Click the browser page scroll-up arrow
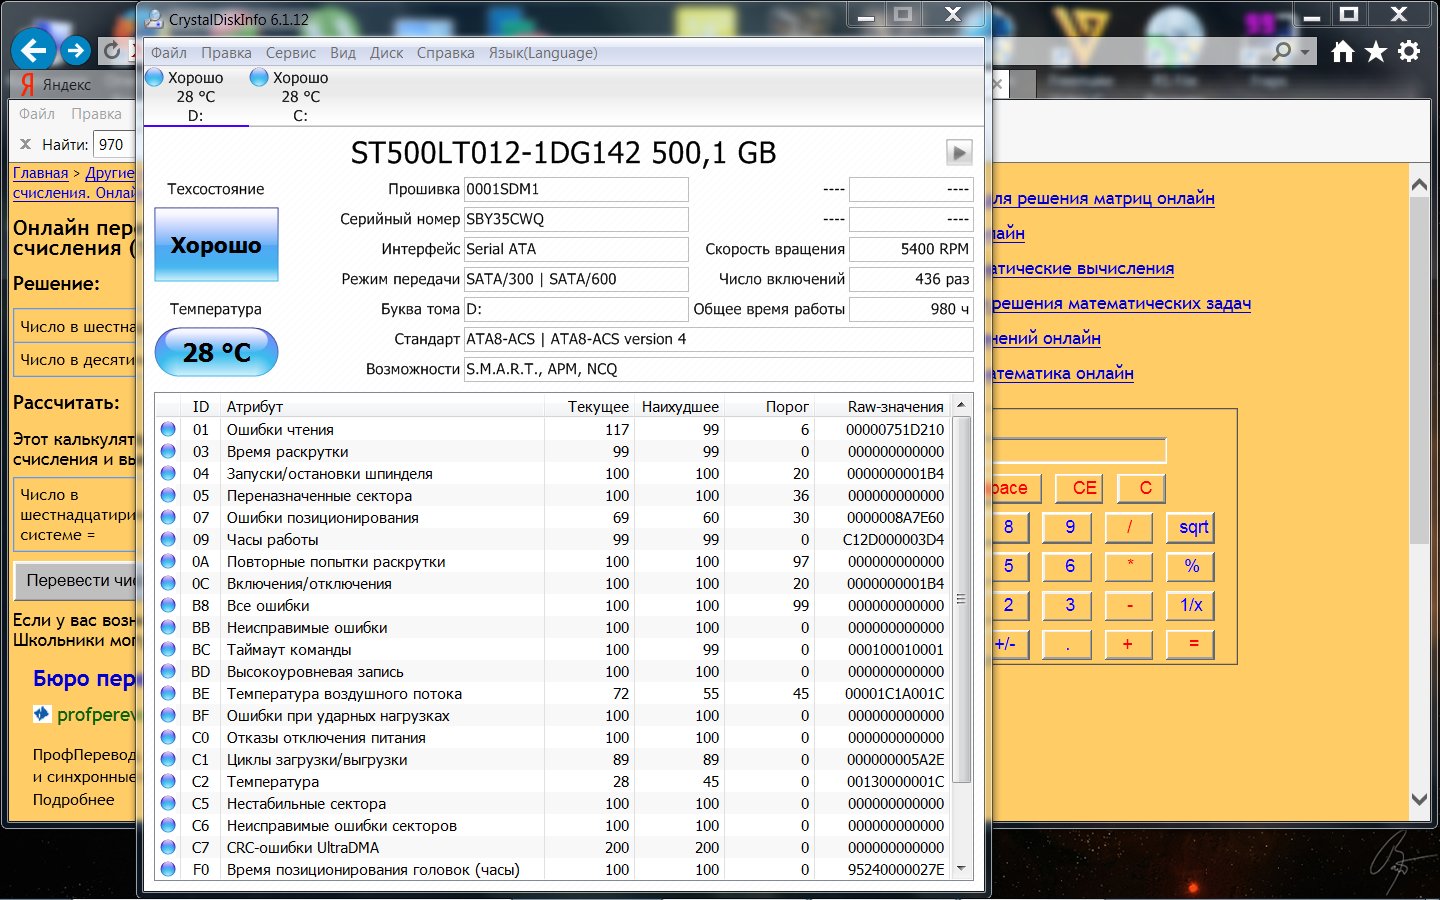Image resolution: width=1440 pixels, height=900 pixels. [1419, 185]
